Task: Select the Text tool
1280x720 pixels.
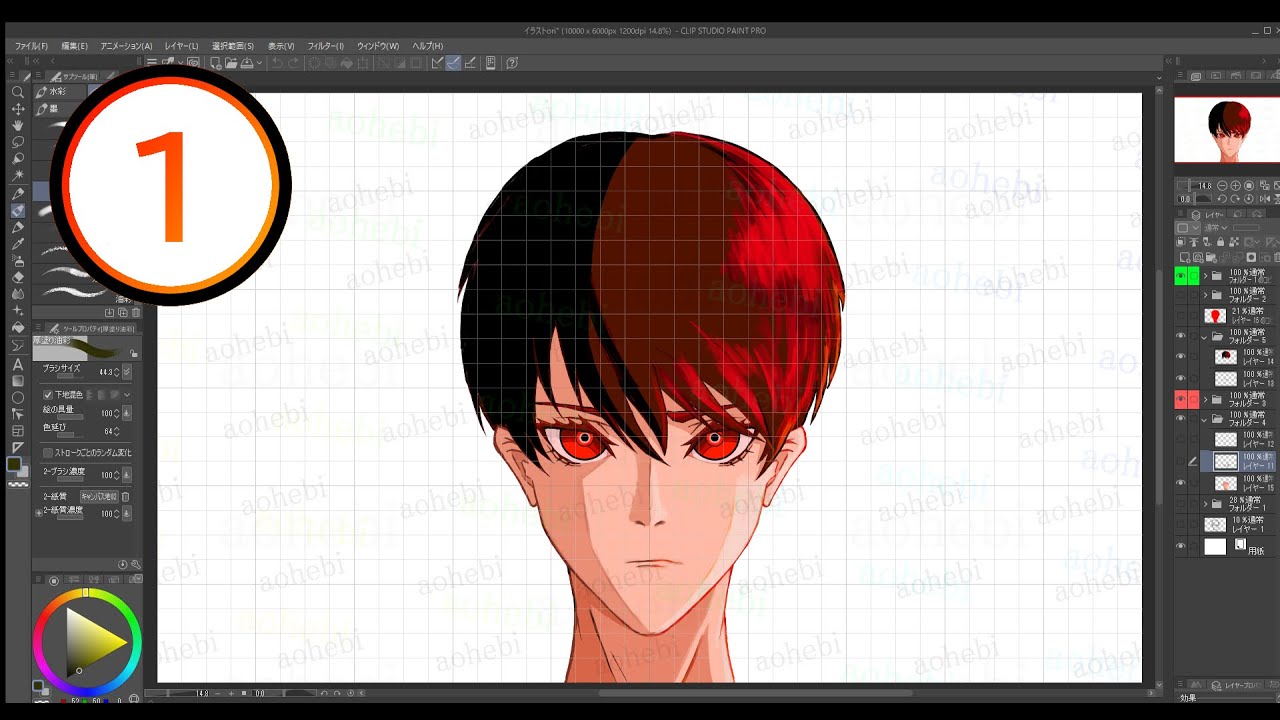Action: [x=18, y=364]
